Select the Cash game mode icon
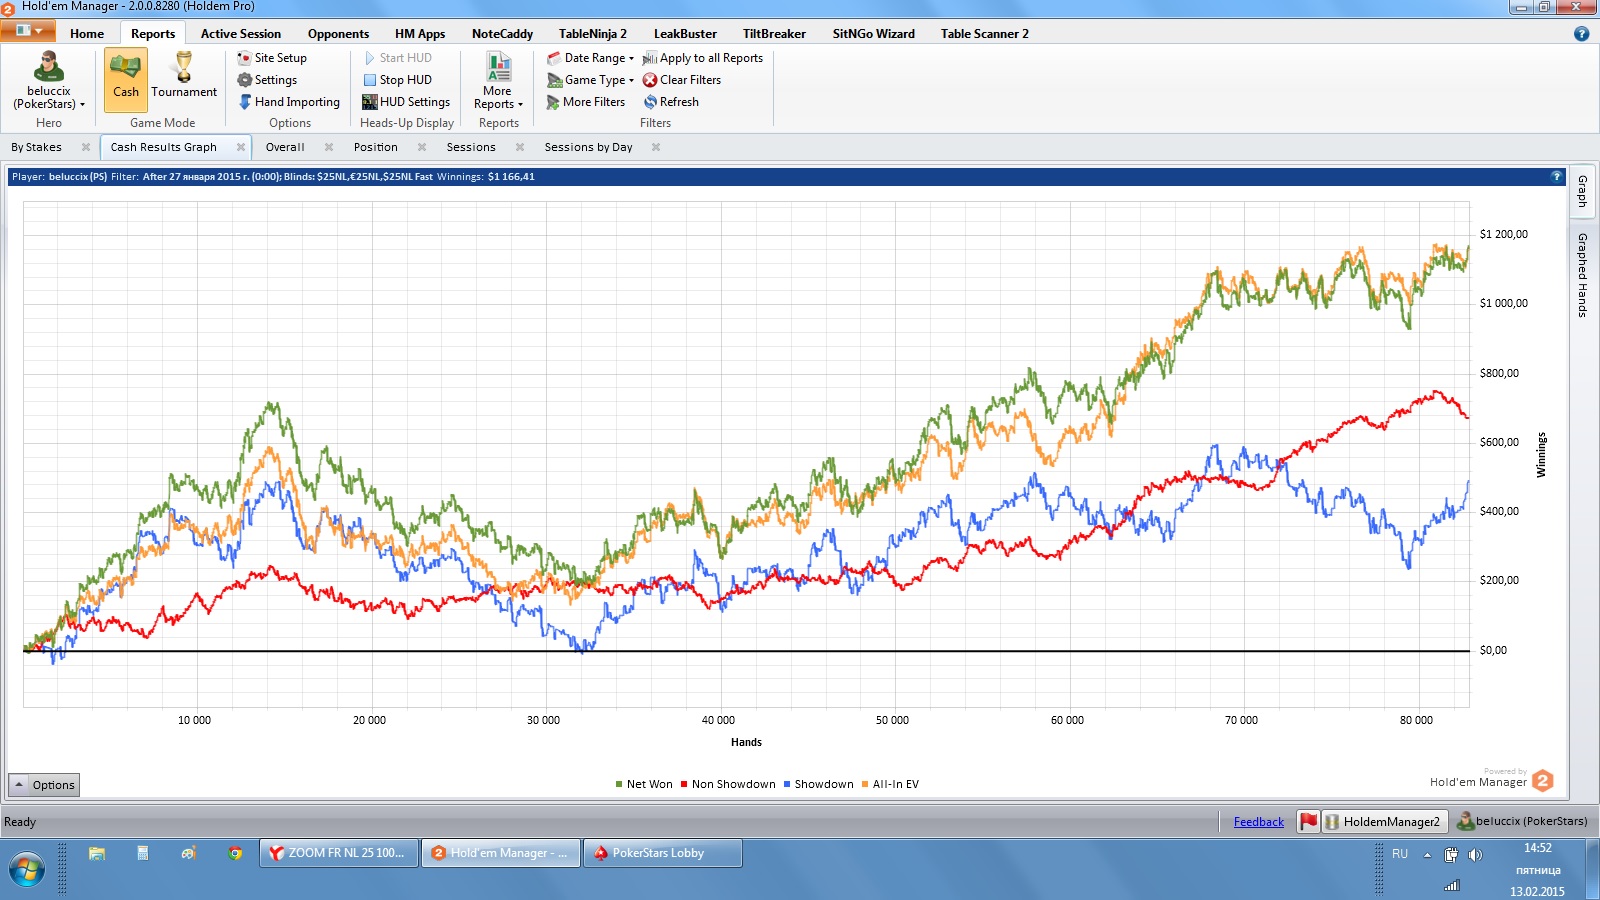 [126, 80]
